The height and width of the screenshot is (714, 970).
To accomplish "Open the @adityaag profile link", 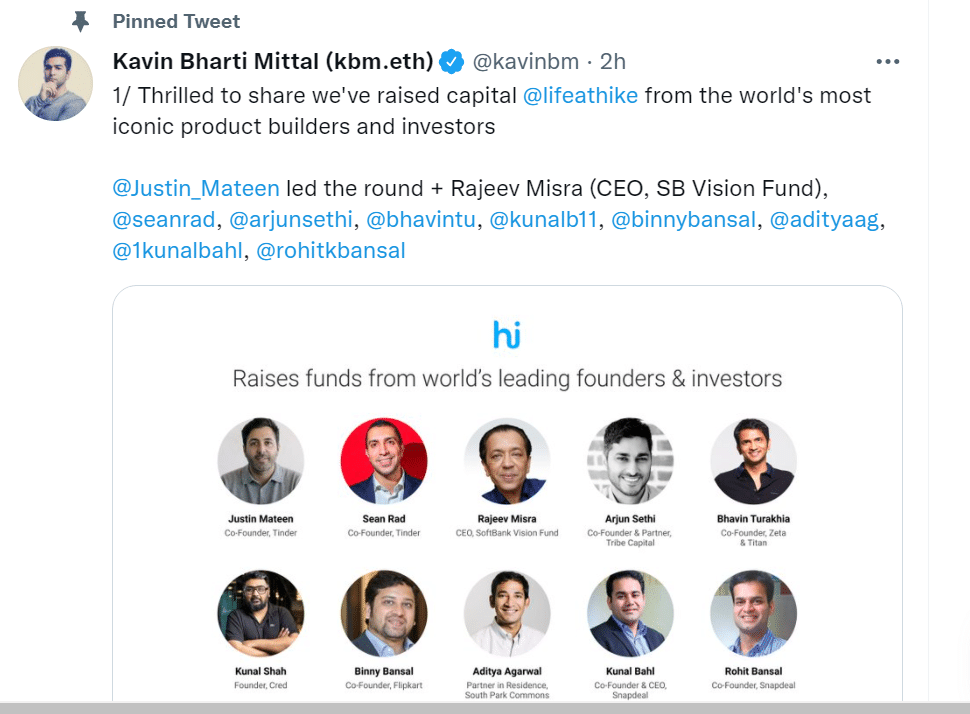I will click(827, 219).
